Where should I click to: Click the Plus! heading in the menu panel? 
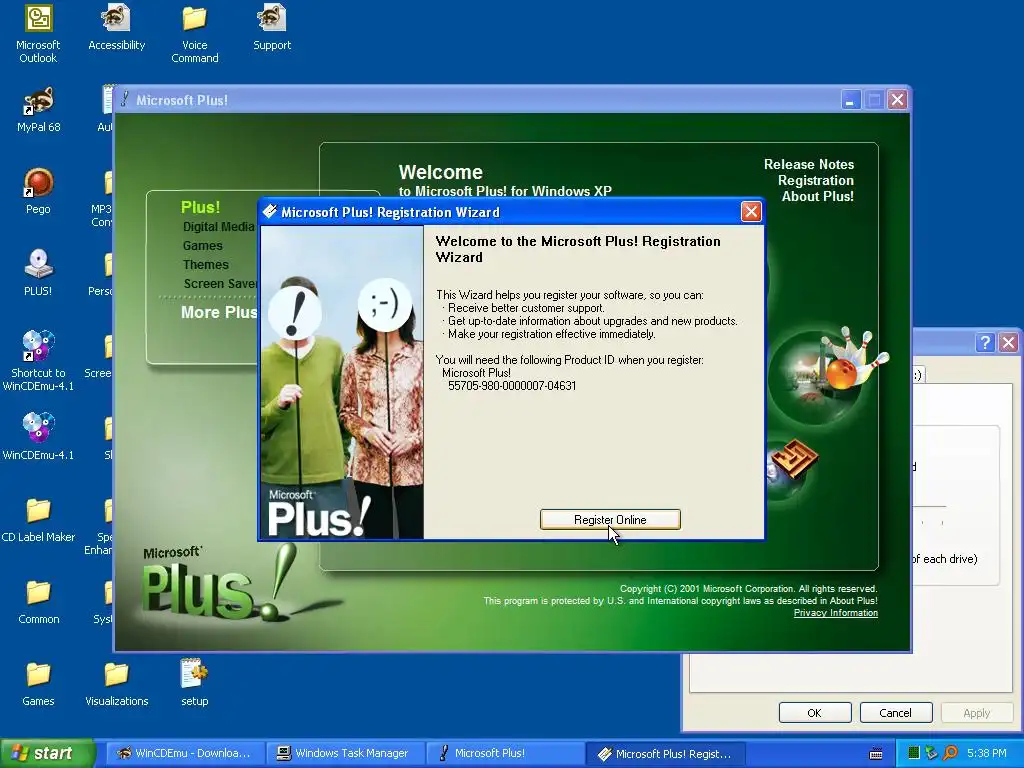click(200, 207)
